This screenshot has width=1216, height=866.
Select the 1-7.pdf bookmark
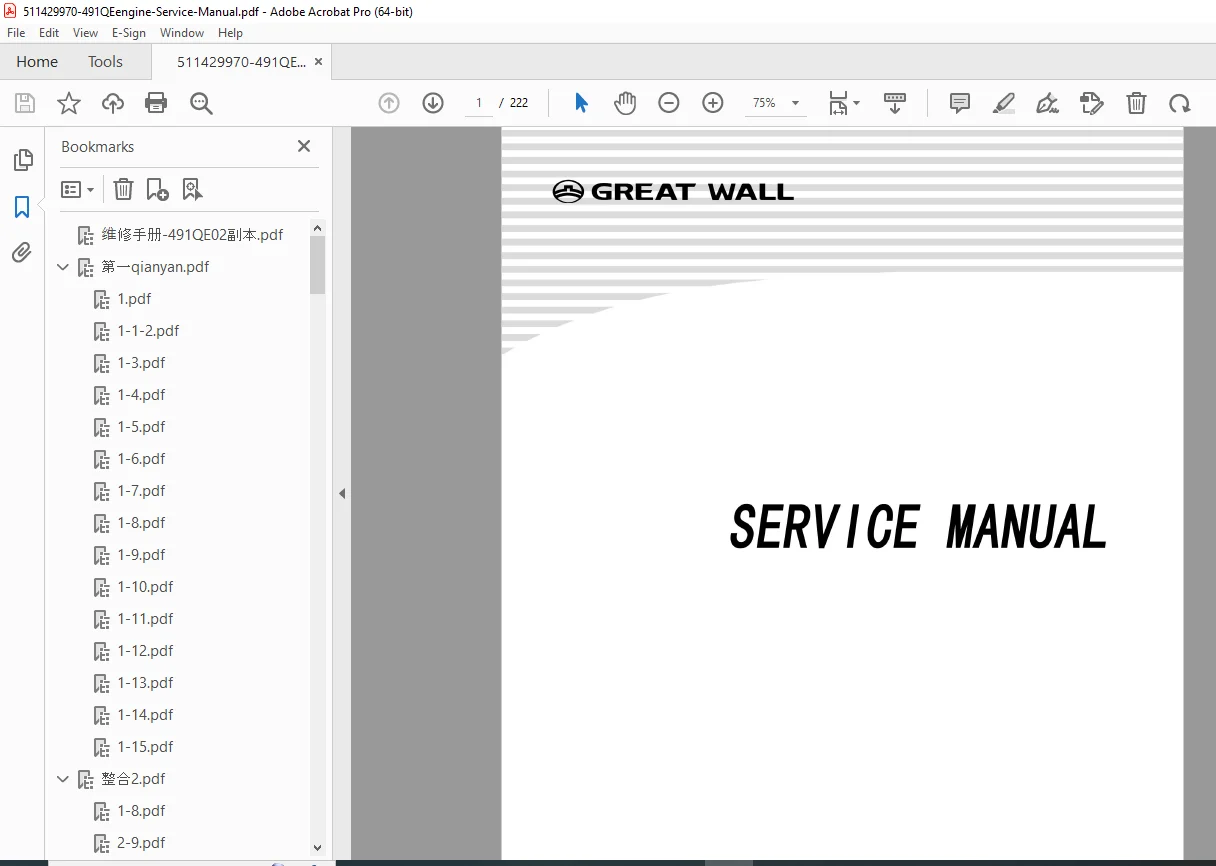141,491
